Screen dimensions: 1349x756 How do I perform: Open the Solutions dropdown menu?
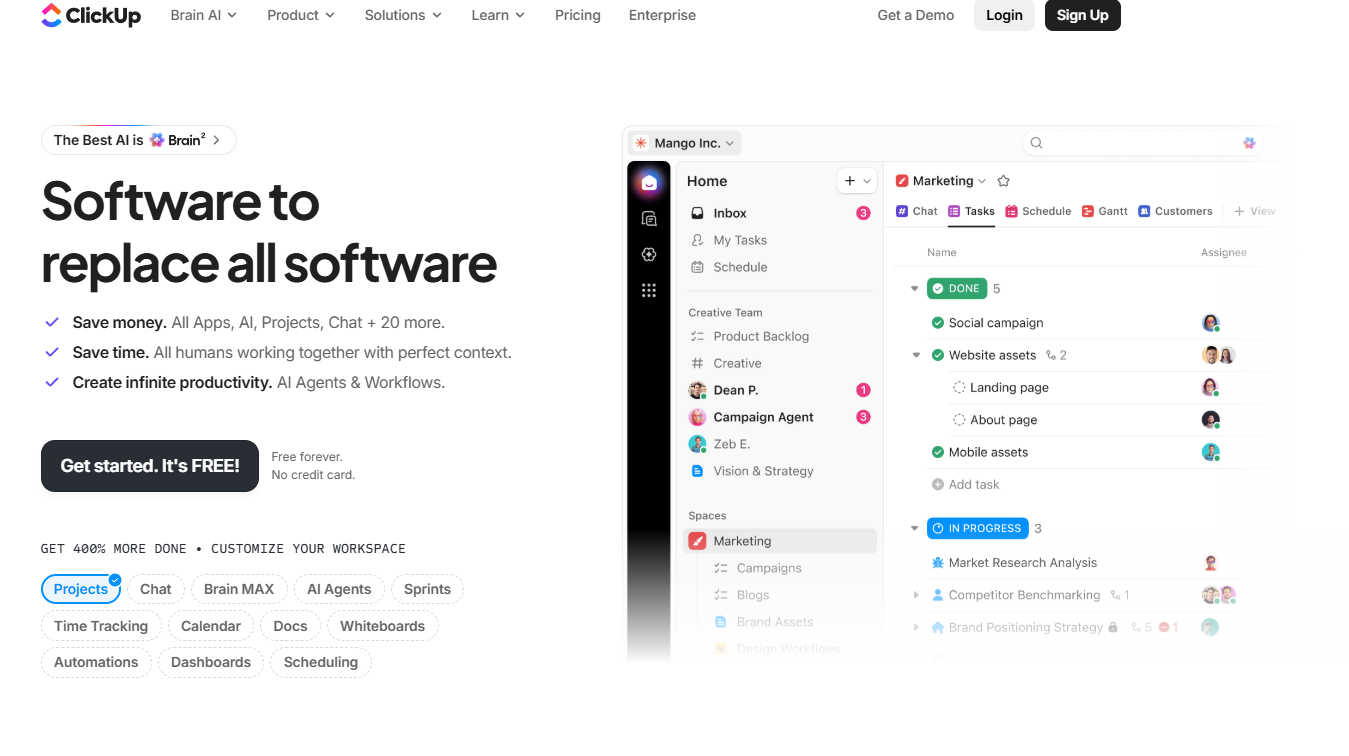click(x=402, y=15)
